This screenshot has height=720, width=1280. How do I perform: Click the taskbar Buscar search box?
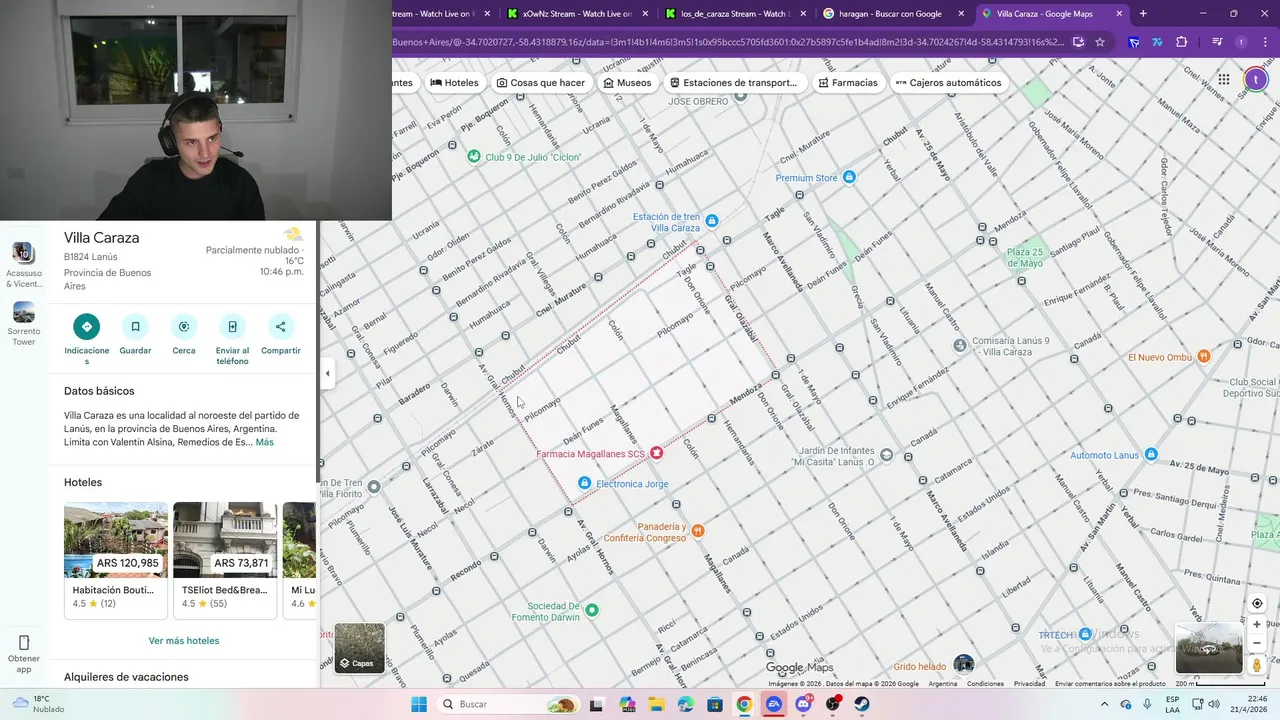coord(506,704)
